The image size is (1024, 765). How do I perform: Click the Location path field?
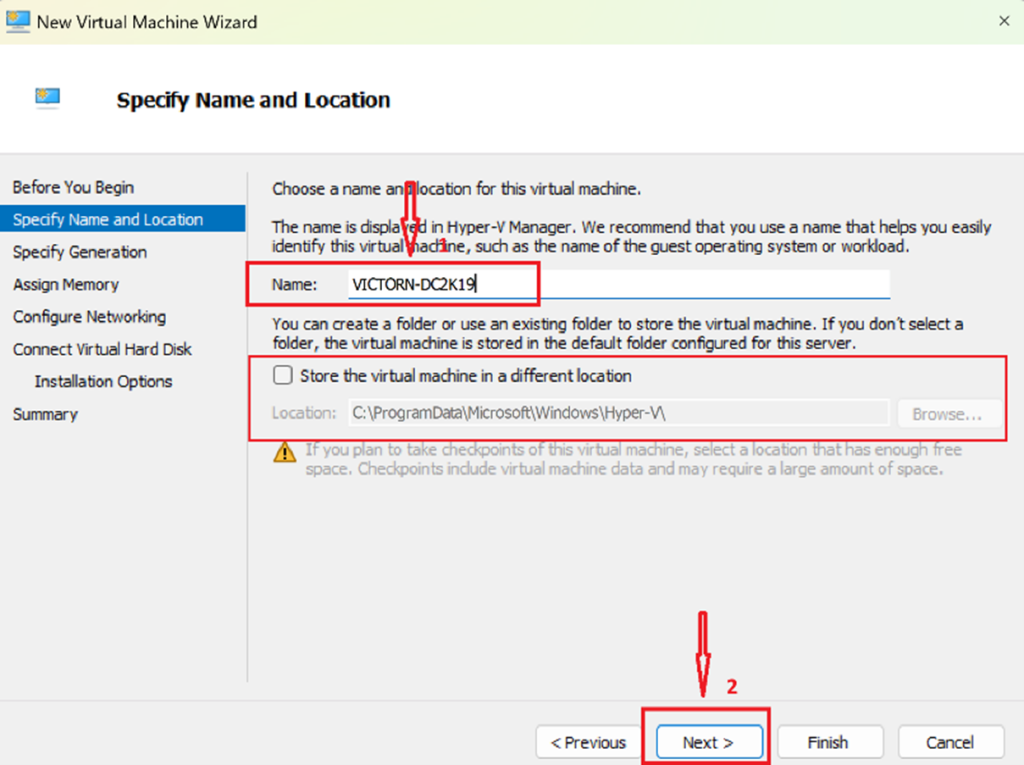tap(618, 413)
